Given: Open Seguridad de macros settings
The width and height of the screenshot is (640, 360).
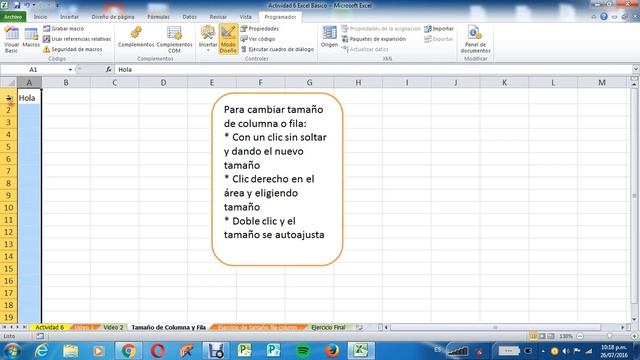Looking at the screenshot, I should pyautogui.click(x=73, y=49).
